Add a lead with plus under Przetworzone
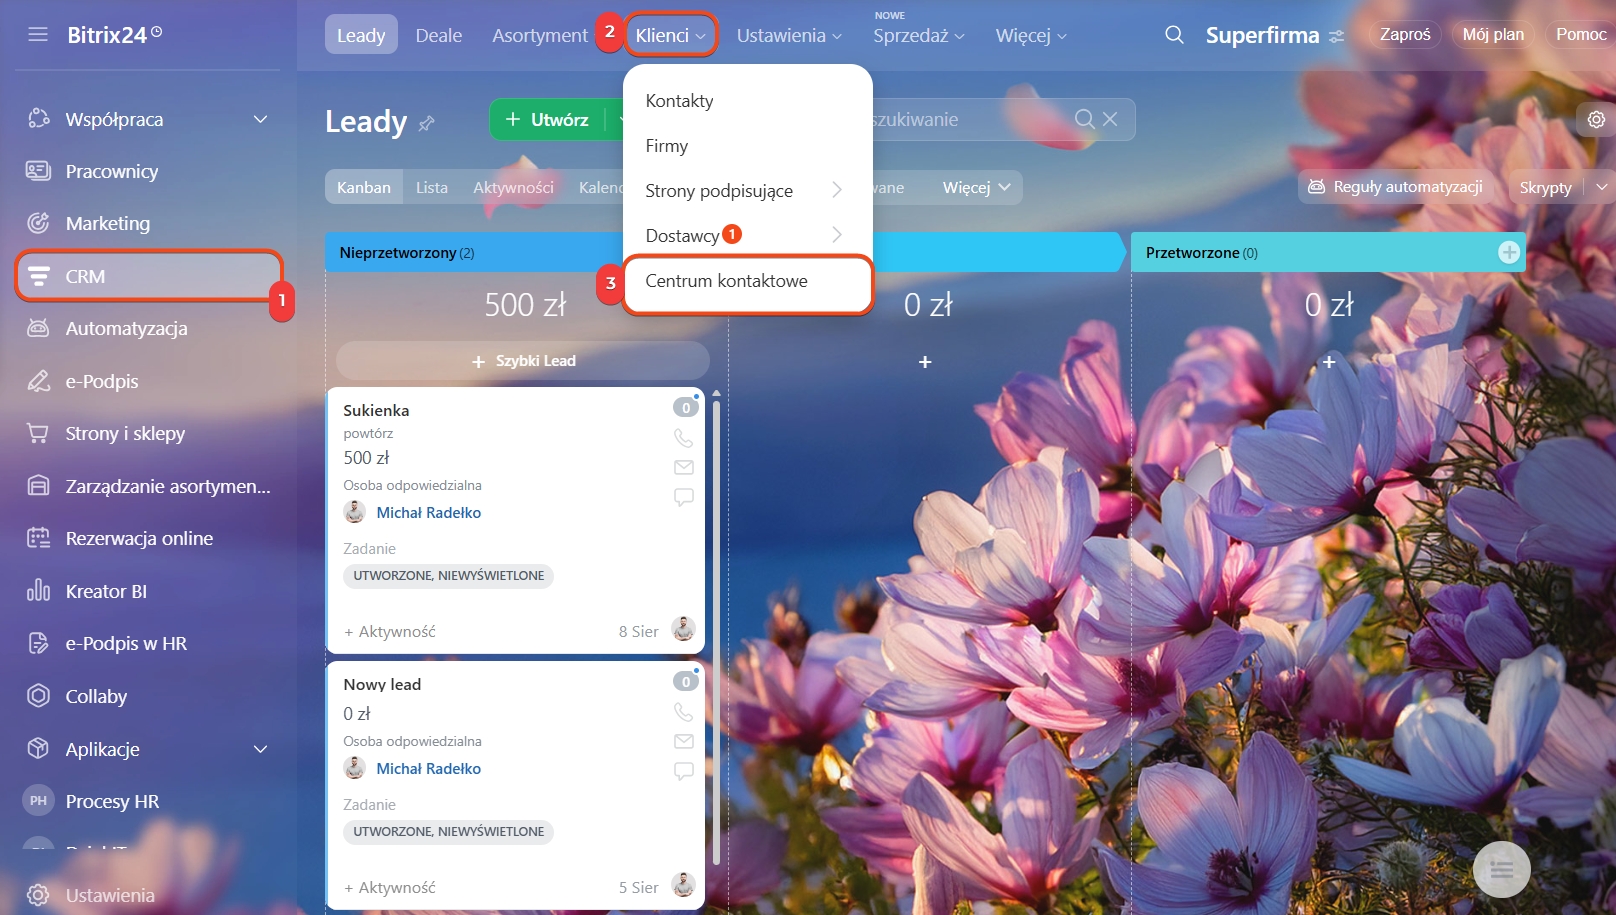Viewport: 1616px width, 915px height. (x=1329, y=362)
